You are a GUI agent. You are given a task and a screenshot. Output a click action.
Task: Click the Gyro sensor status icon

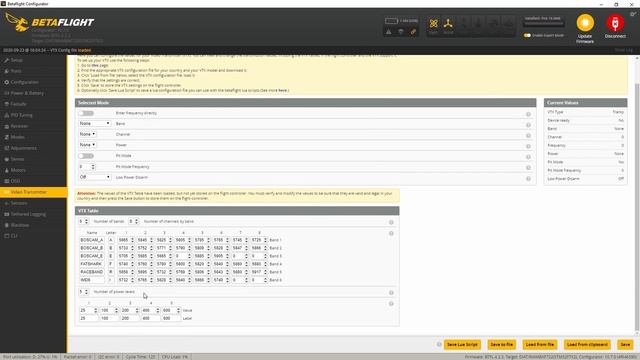point(433,24)
